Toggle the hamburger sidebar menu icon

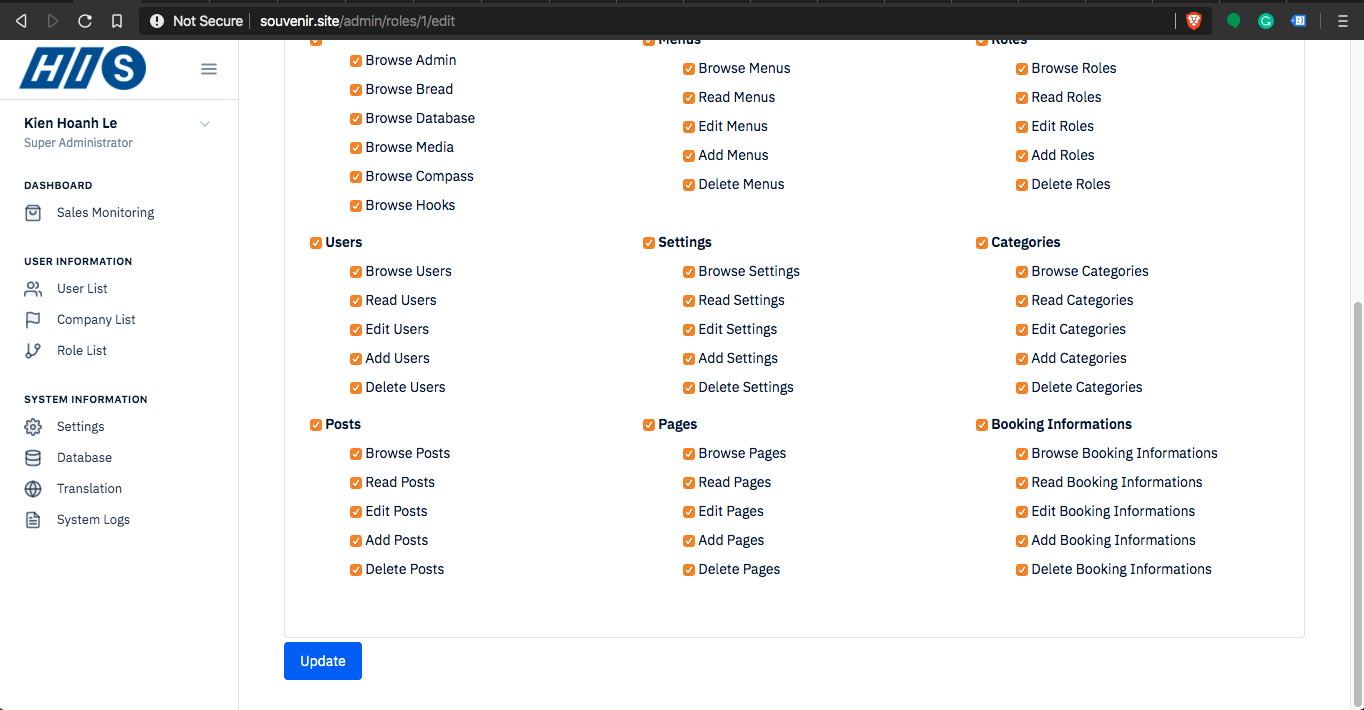[209, 69]
